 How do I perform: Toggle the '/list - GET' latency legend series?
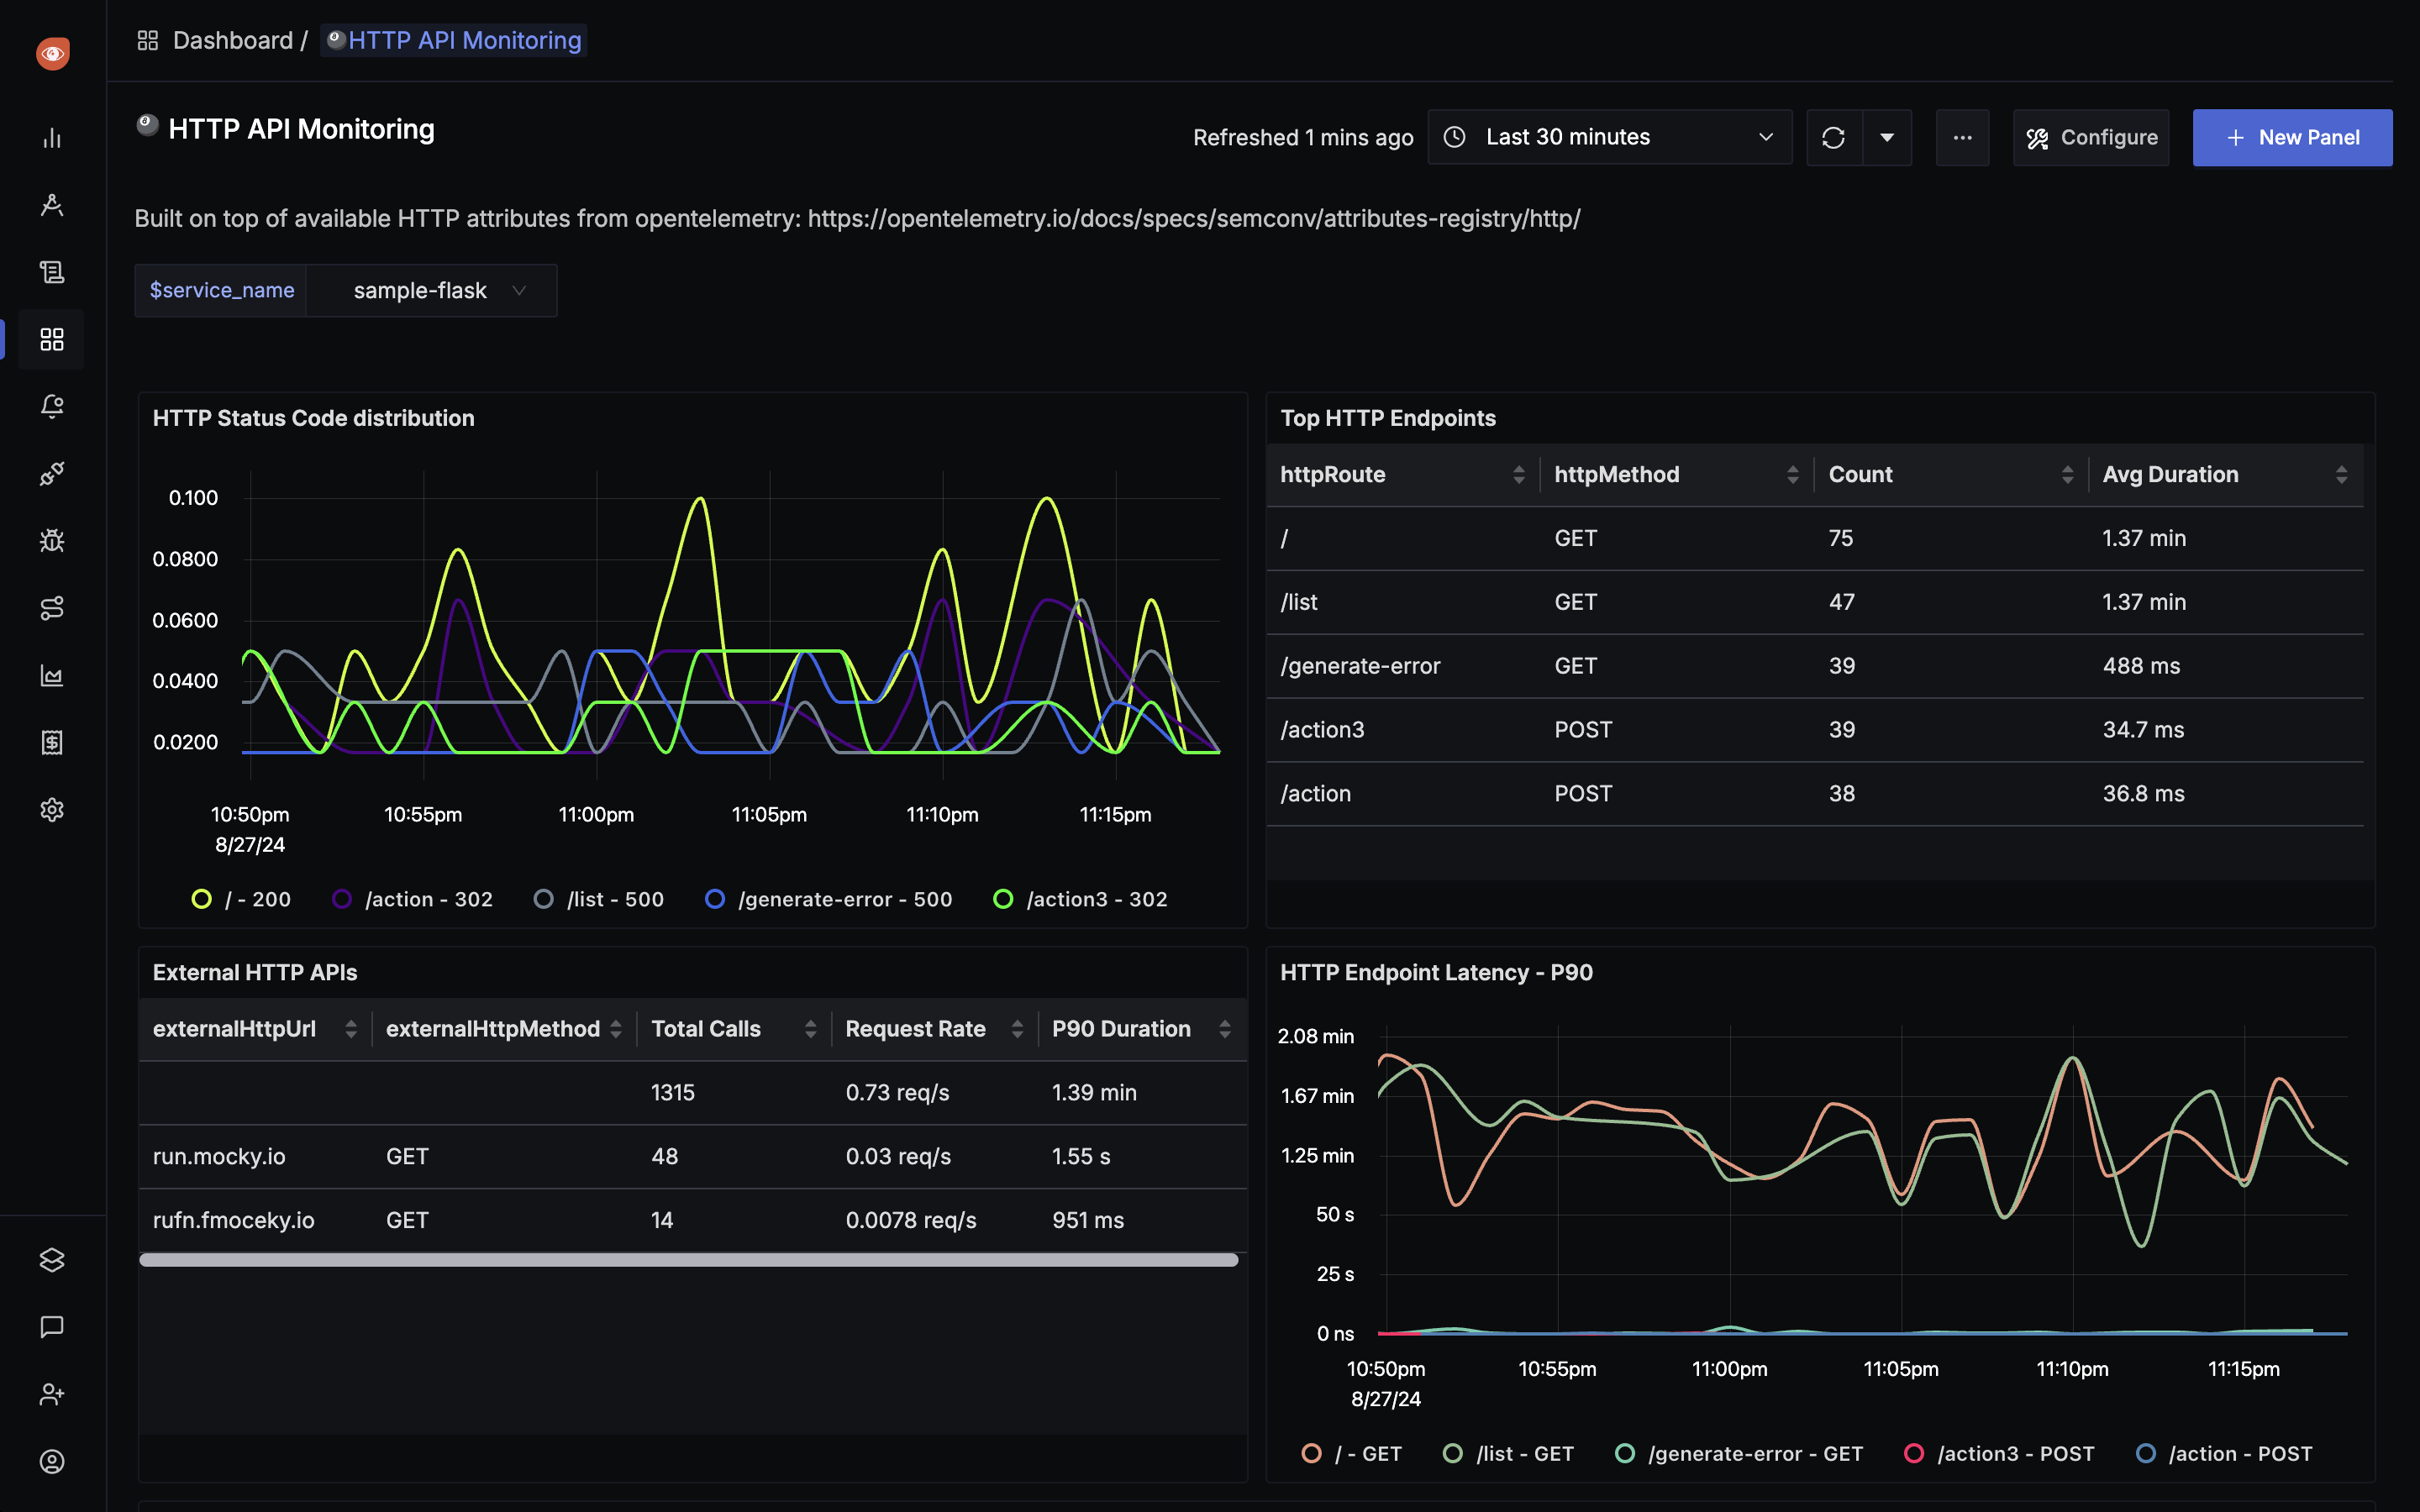pos(1509,1453)
